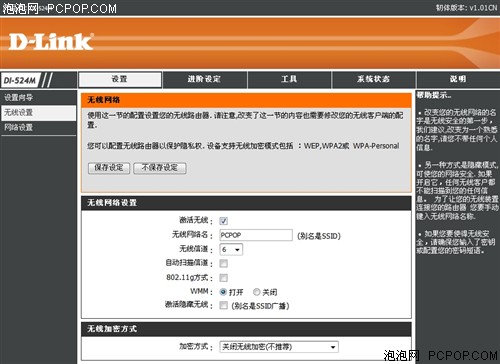Click the D-Link logo
500x364 pixels.
(51, 42)
